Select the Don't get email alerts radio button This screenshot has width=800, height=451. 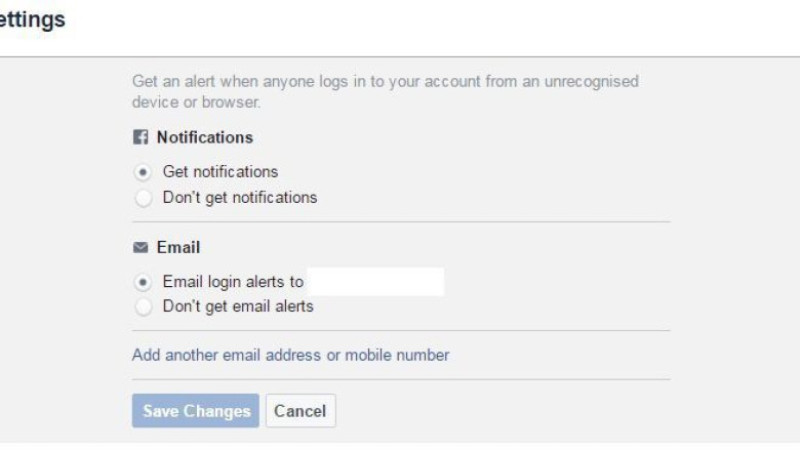[143, 307]
